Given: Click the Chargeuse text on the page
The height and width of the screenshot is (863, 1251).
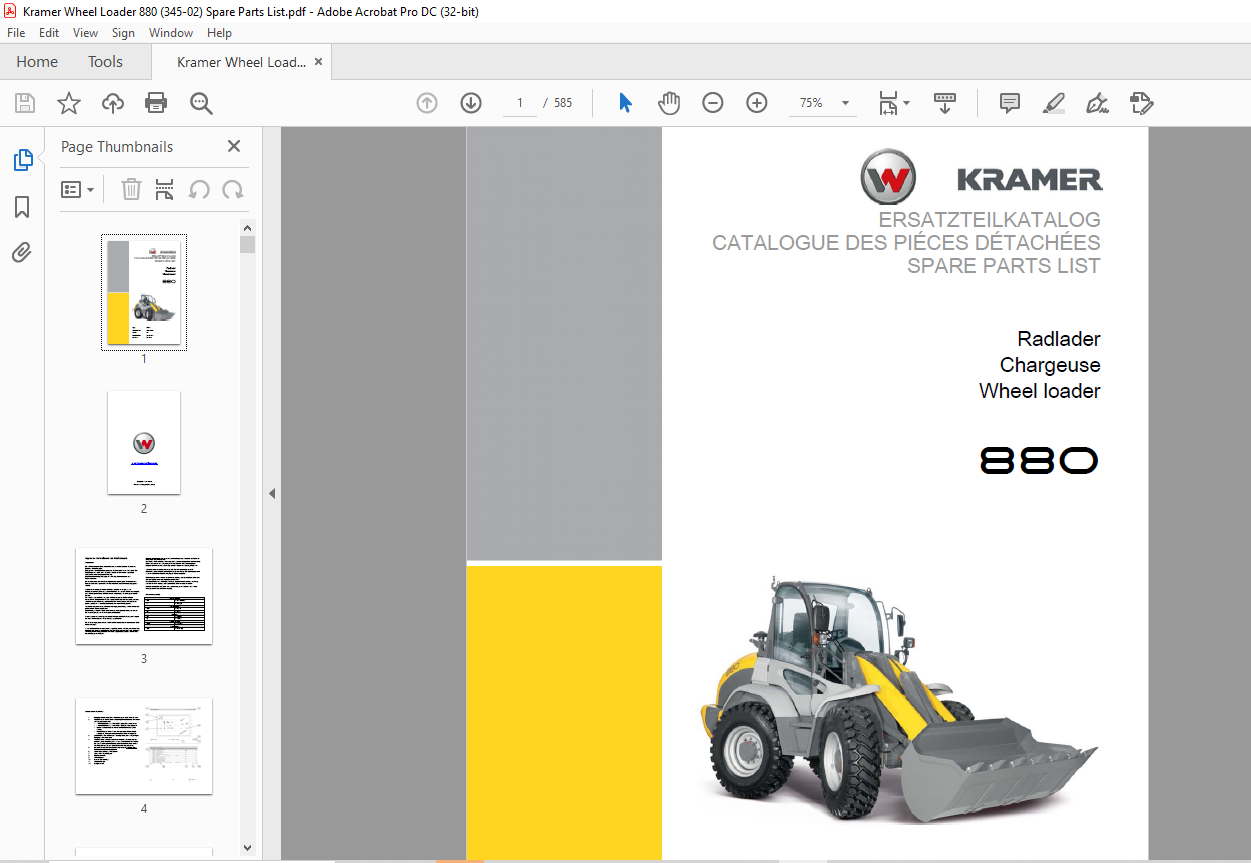Looking at the screenshot, I should 1050,365.
